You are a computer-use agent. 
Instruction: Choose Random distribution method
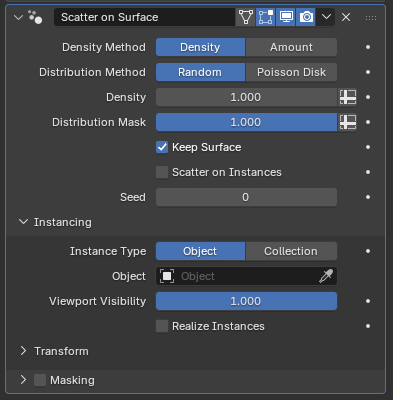[x=200, y=72]
